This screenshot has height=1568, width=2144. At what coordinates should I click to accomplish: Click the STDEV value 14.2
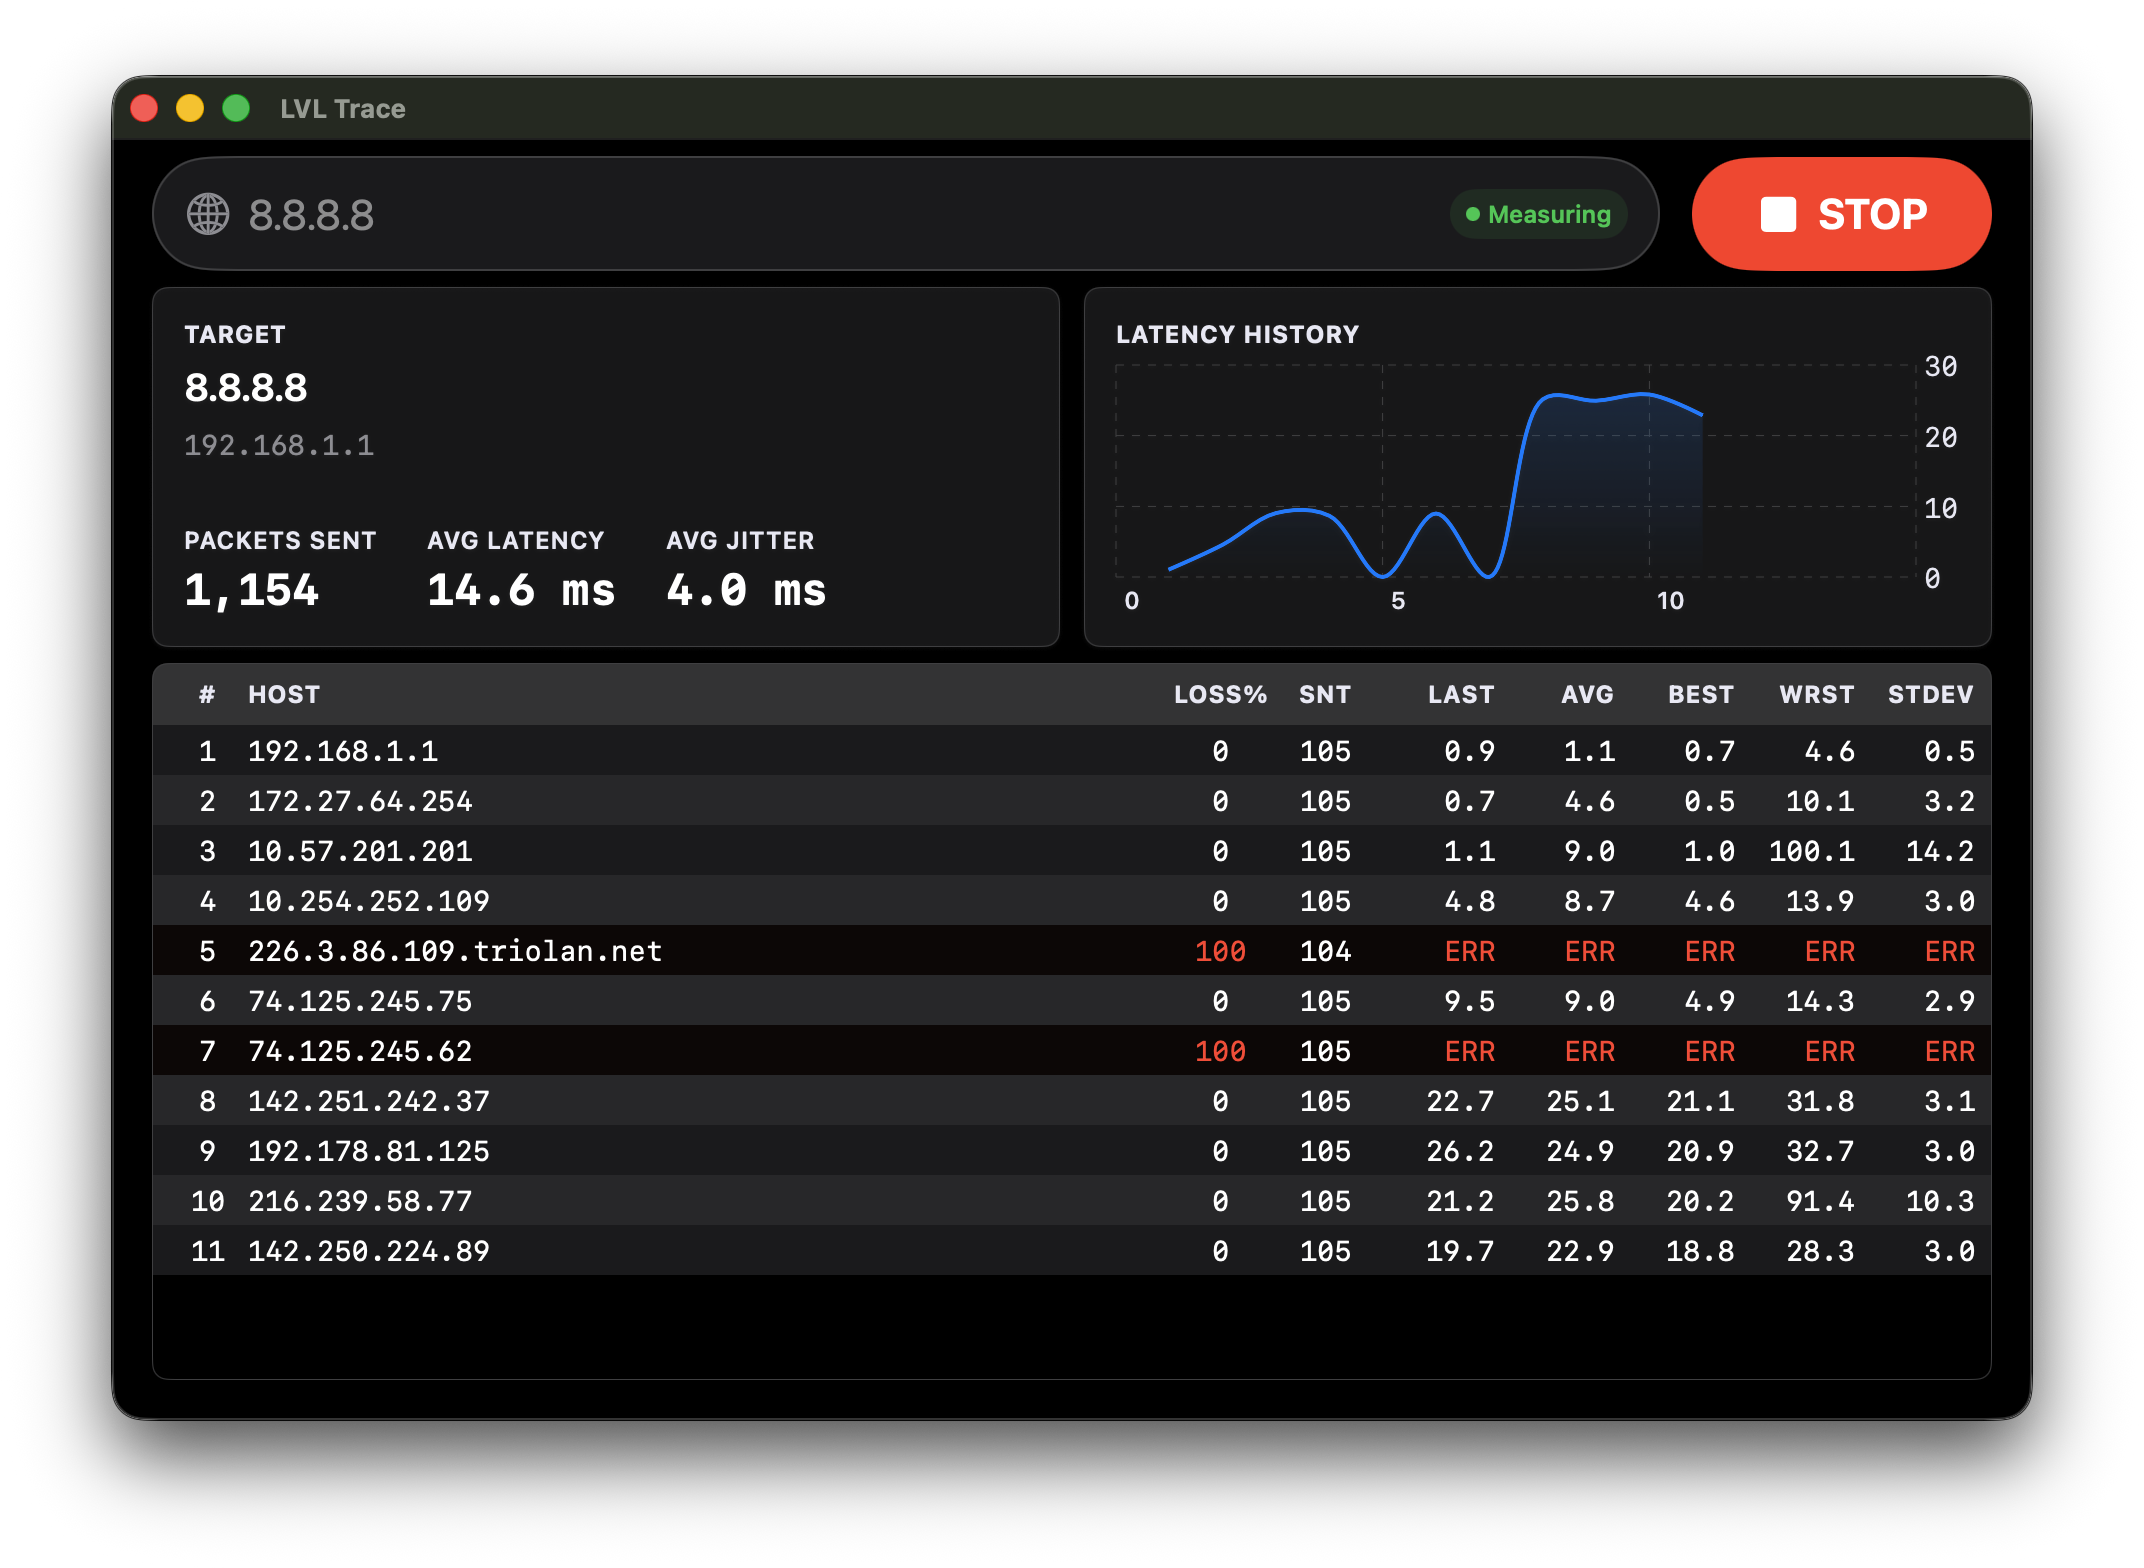tap(1940, 851)
